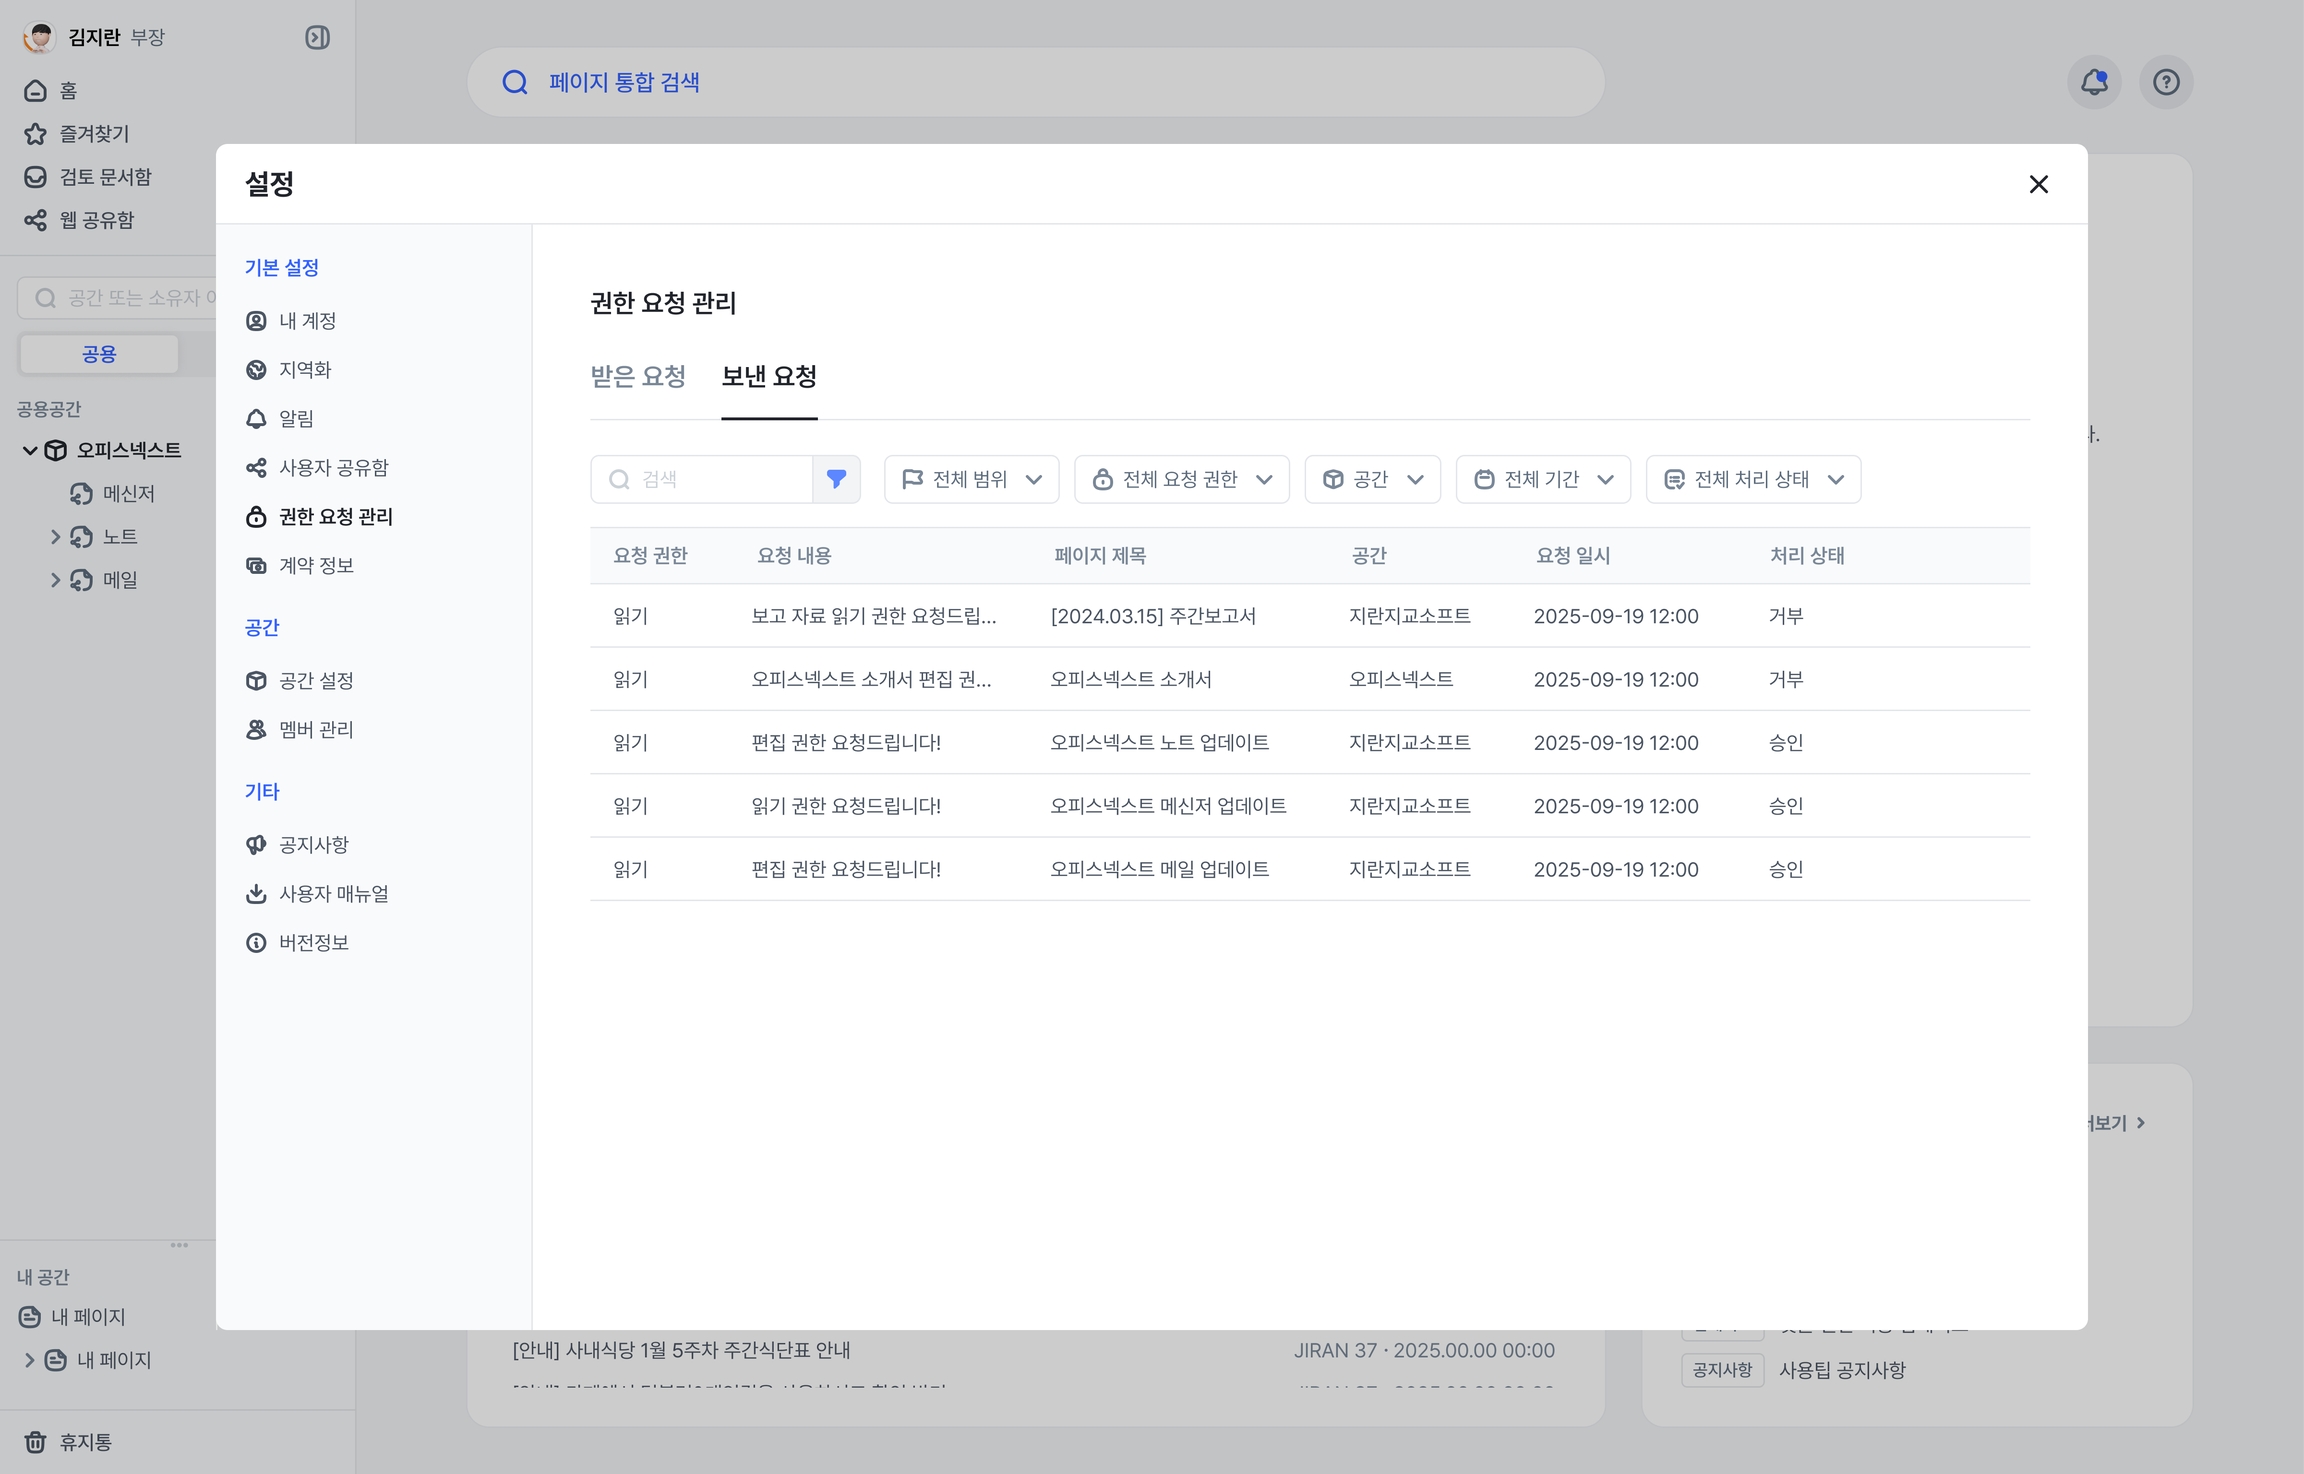This screenshot has width=2304, height=1474.
Task: Select 알림 notification settings
Action: click(296, 419)
